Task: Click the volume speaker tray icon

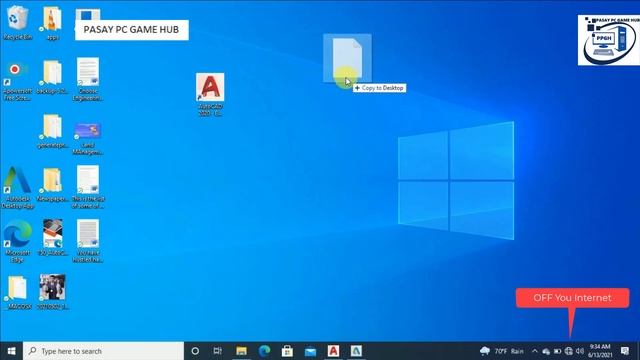Action: coord(580,351)
